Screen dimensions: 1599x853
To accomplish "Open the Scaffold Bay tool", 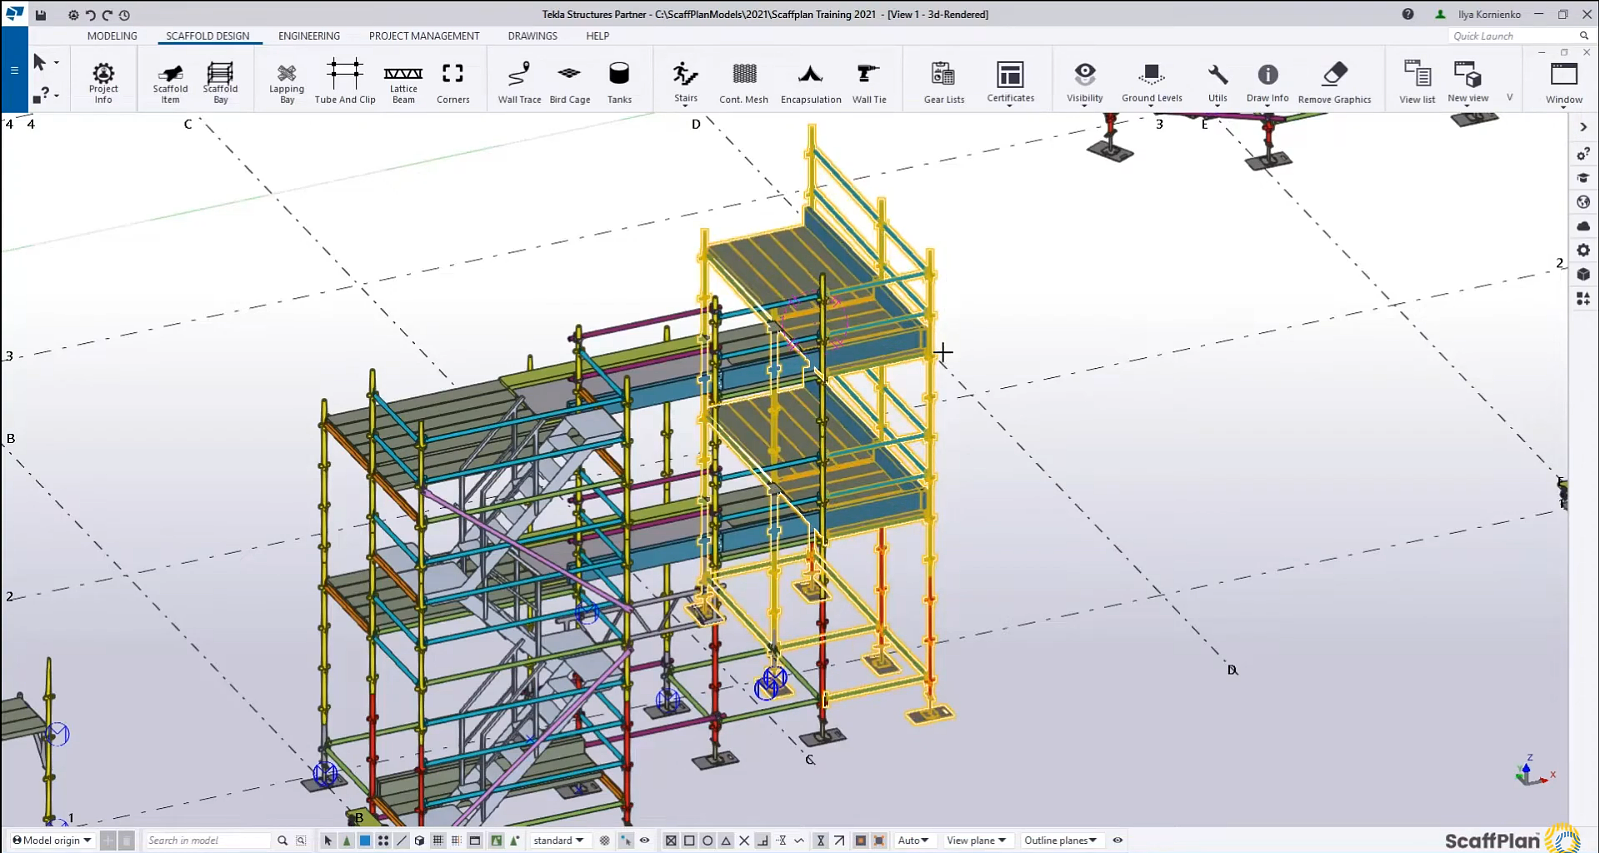I will [220, 82].
